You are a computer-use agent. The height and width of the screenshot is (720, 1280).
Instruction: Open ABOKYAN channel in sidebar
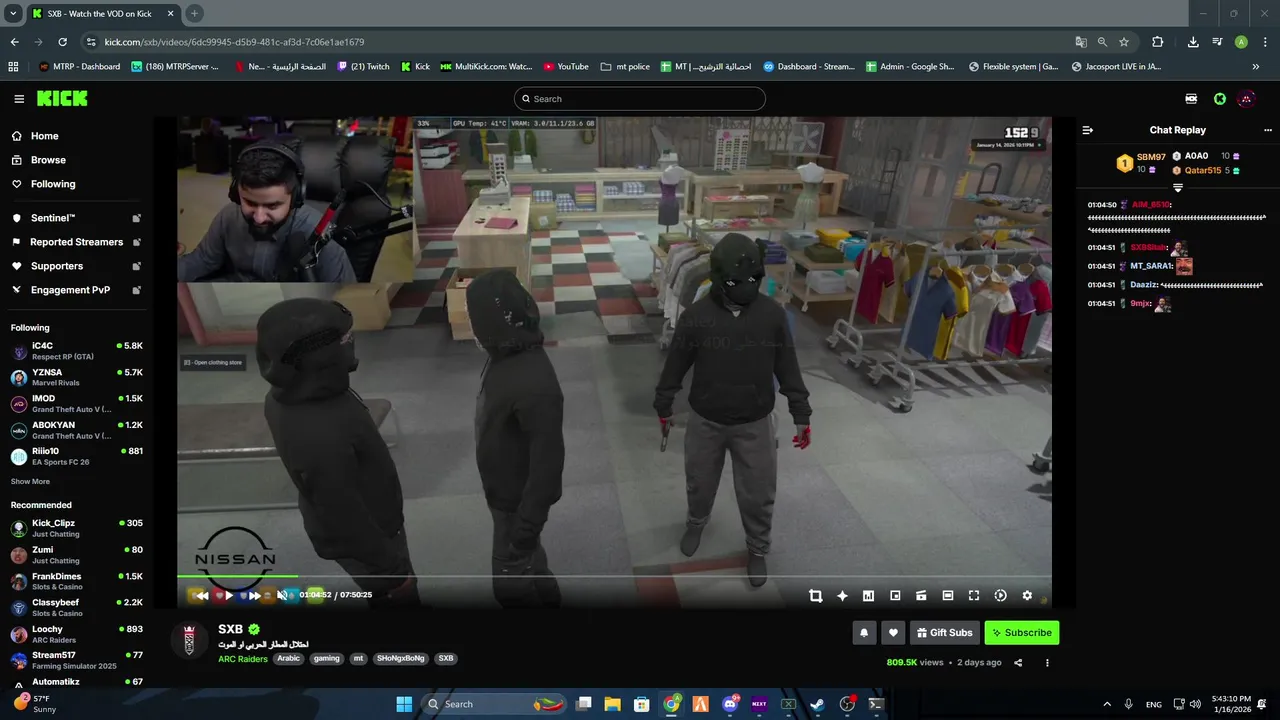tap(76, 430)
